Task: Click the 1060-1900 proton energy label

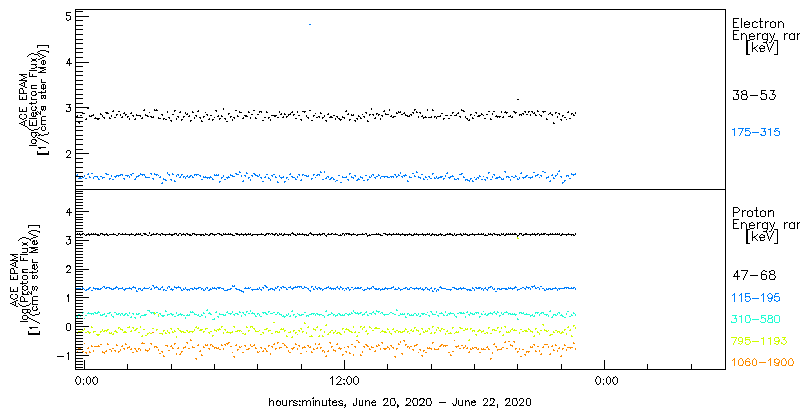Action: coord(763,363)
